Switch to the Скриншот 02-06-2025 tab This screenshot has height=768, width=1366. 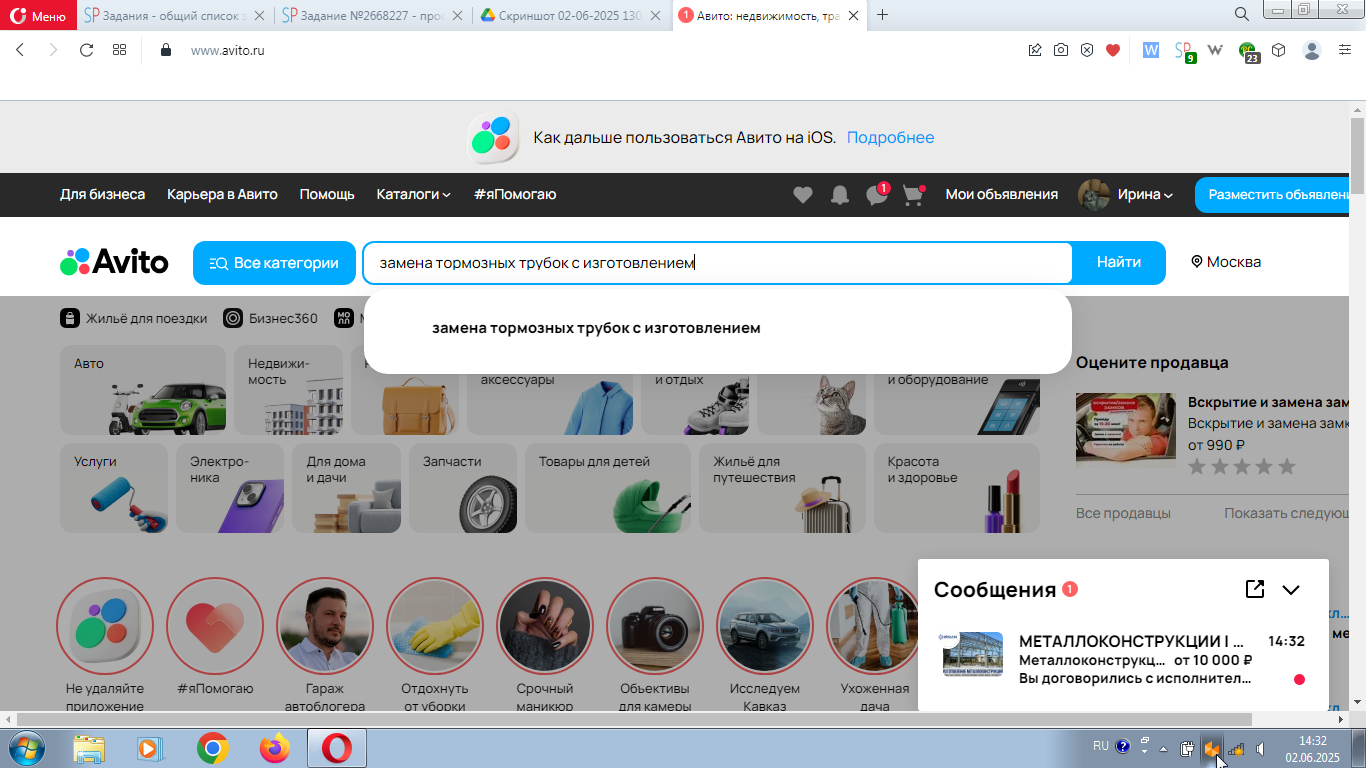572,15
